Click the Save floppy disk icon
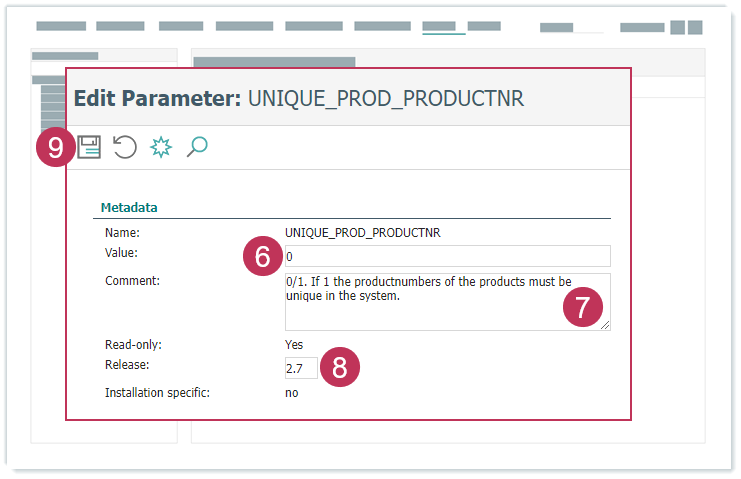The image size is (741, 479). point(89,148)
